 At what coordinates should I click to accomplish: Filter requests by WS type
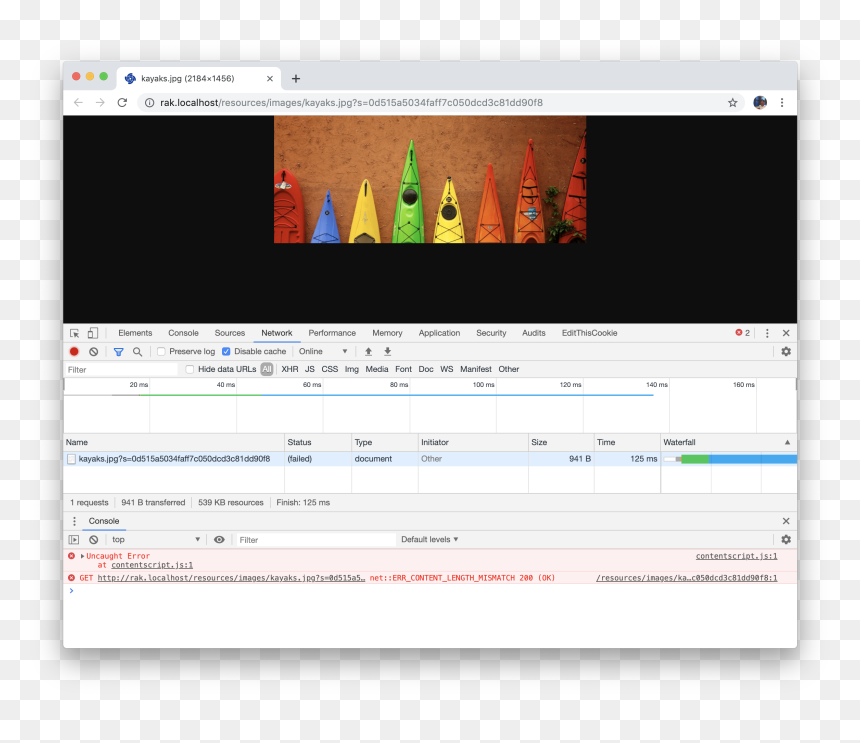pyautogui.click(x=446, y=369)
